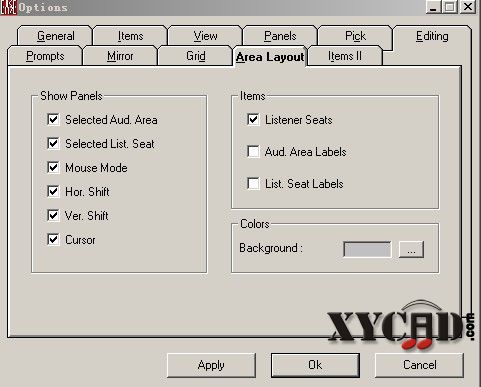Switch to the Items tab
Image resolution: width=481 pixels, height=387 pixels.
click(130, 36)
